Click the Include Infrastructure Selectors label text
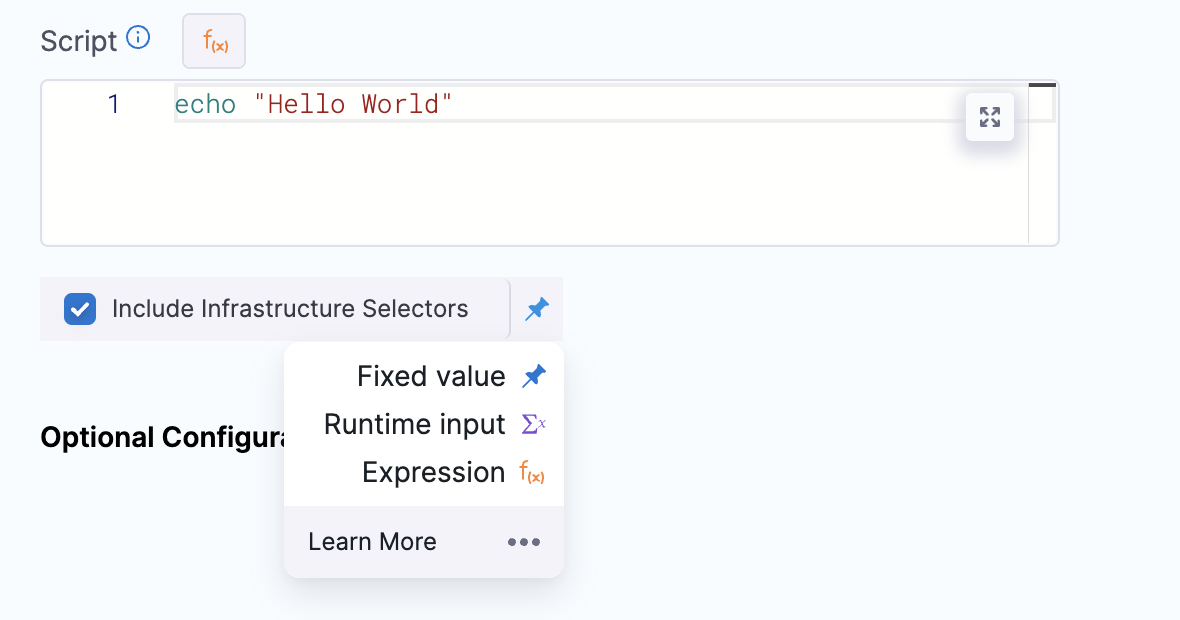Viewport: 1180px width, 620px height. [x=289, y=309]
